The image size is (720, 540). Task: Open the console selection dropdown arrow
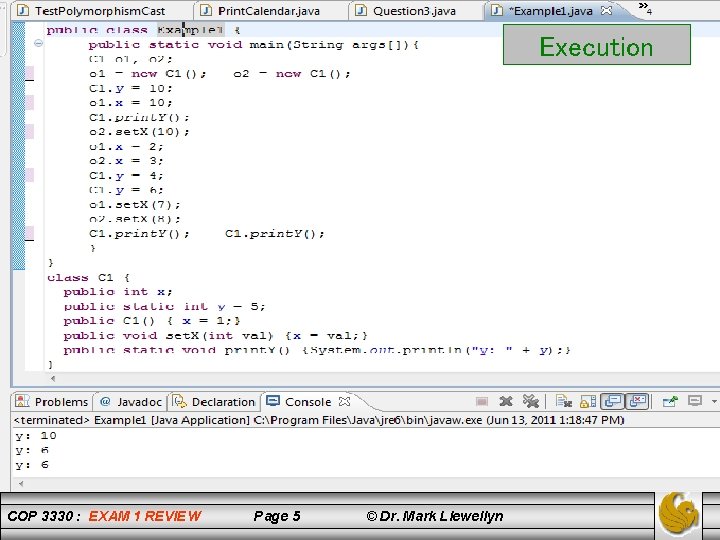714,401
